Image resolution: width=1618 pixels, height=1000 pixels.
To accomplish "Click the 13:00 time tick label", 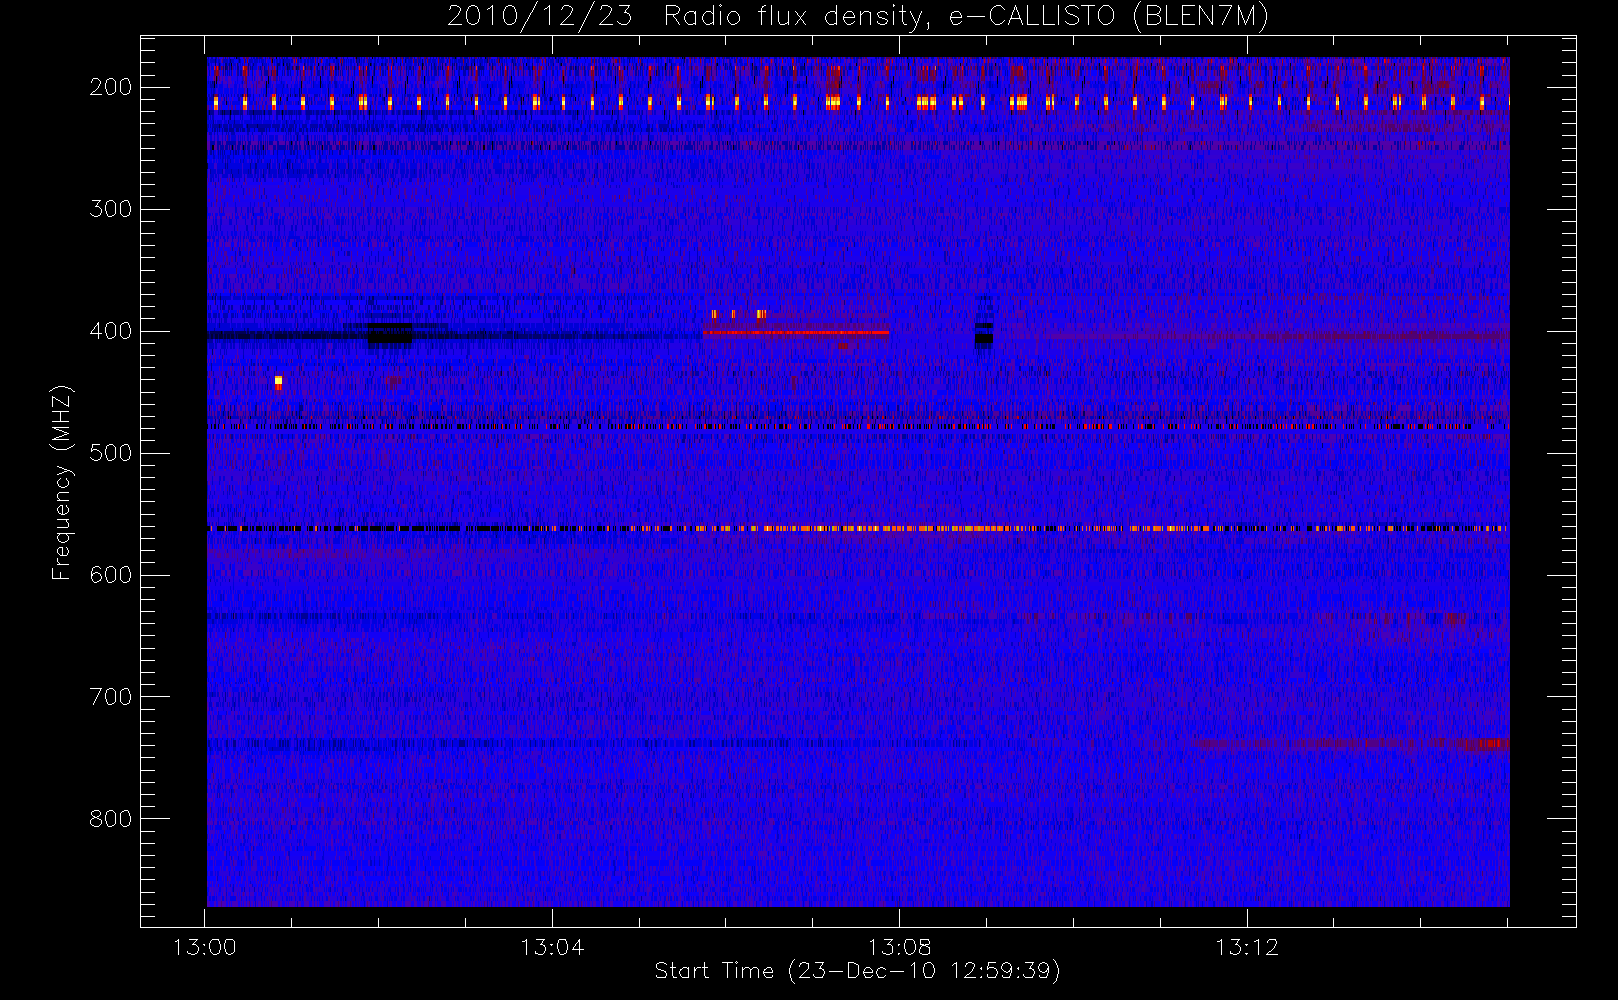I will click(x=205, y=947).
